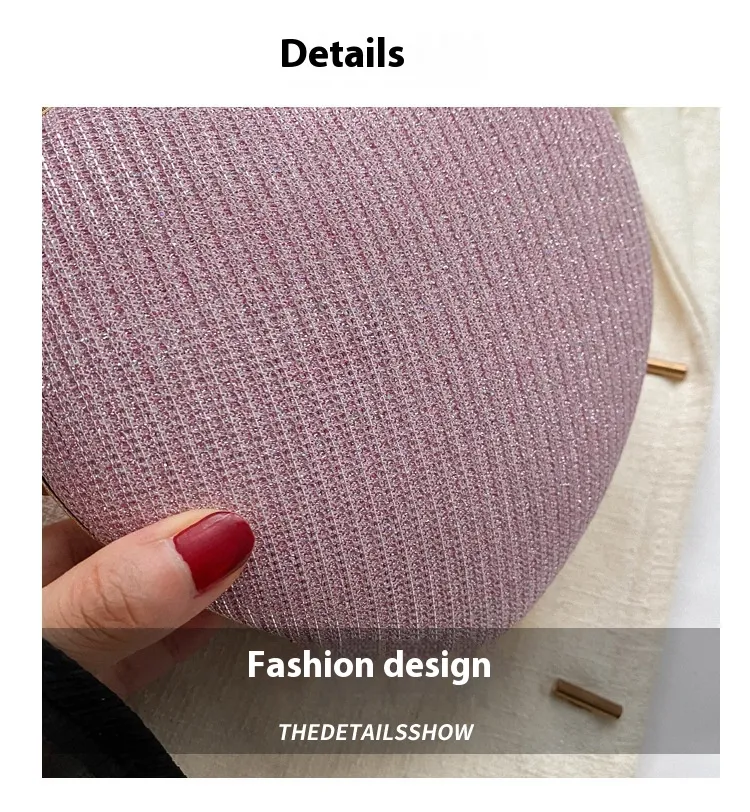Click the white drawstring cord at right
The height and width of the screenshot is (812, 750).
[673, 290]
